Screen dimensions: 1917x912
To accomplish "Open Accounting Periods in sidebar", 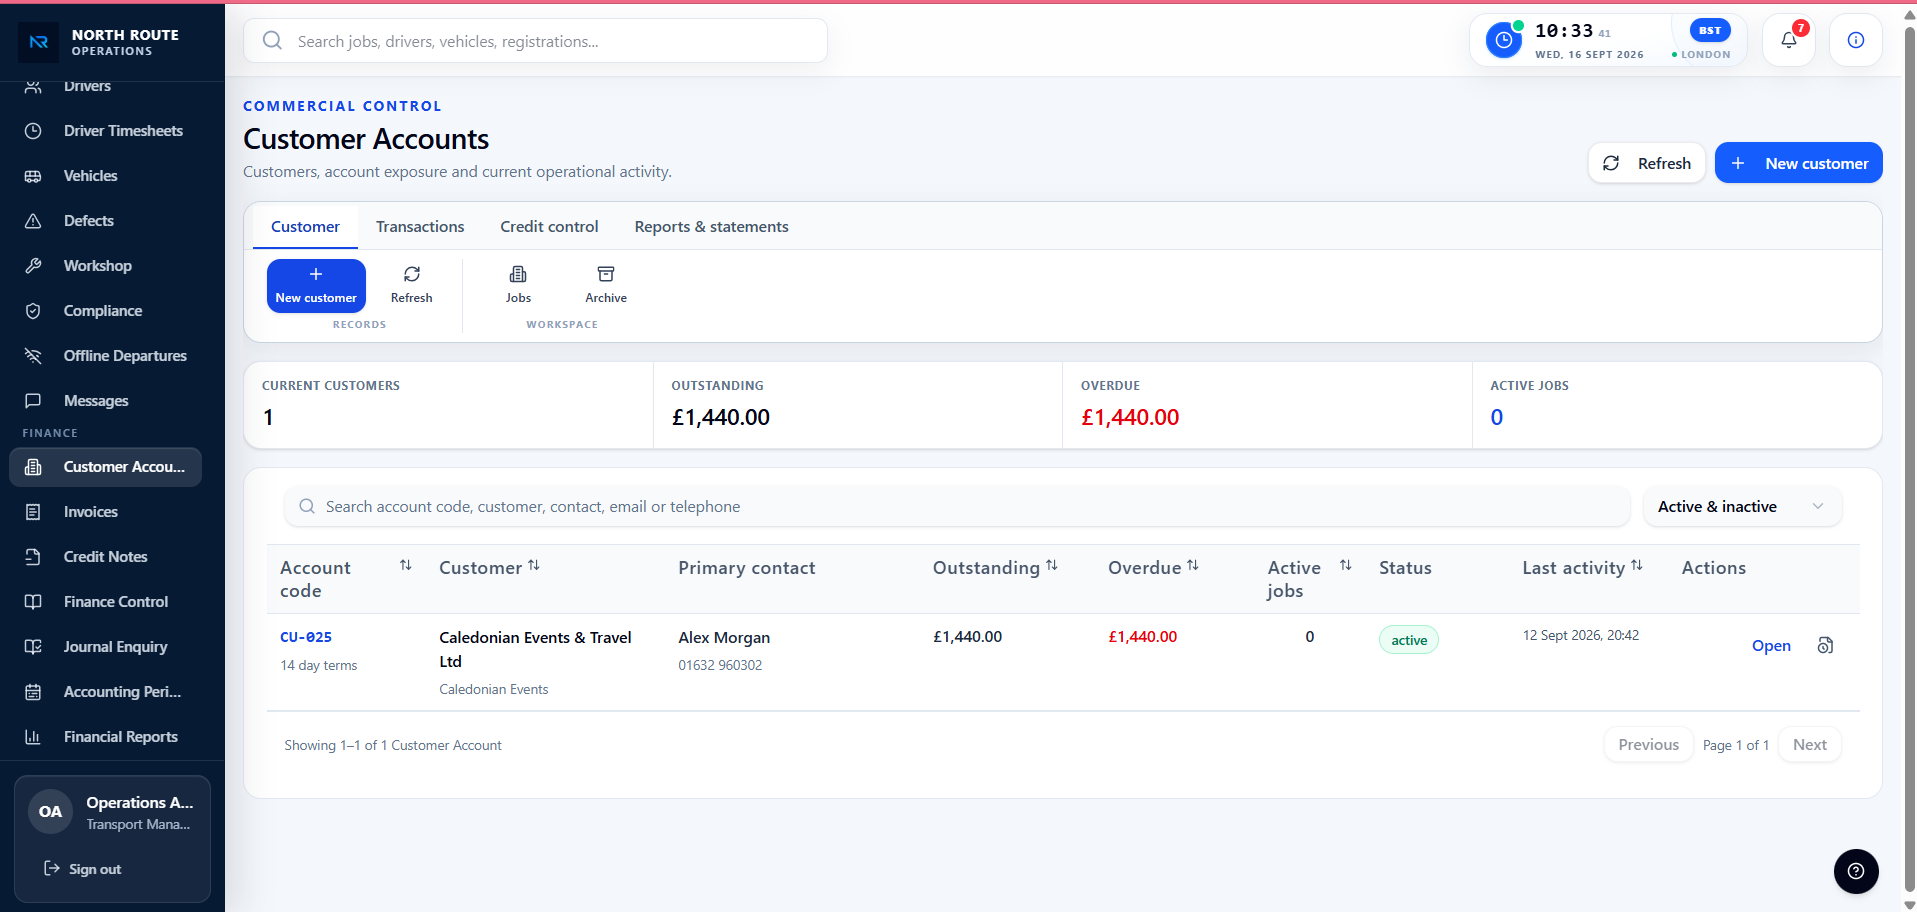I will coord(106,692).
